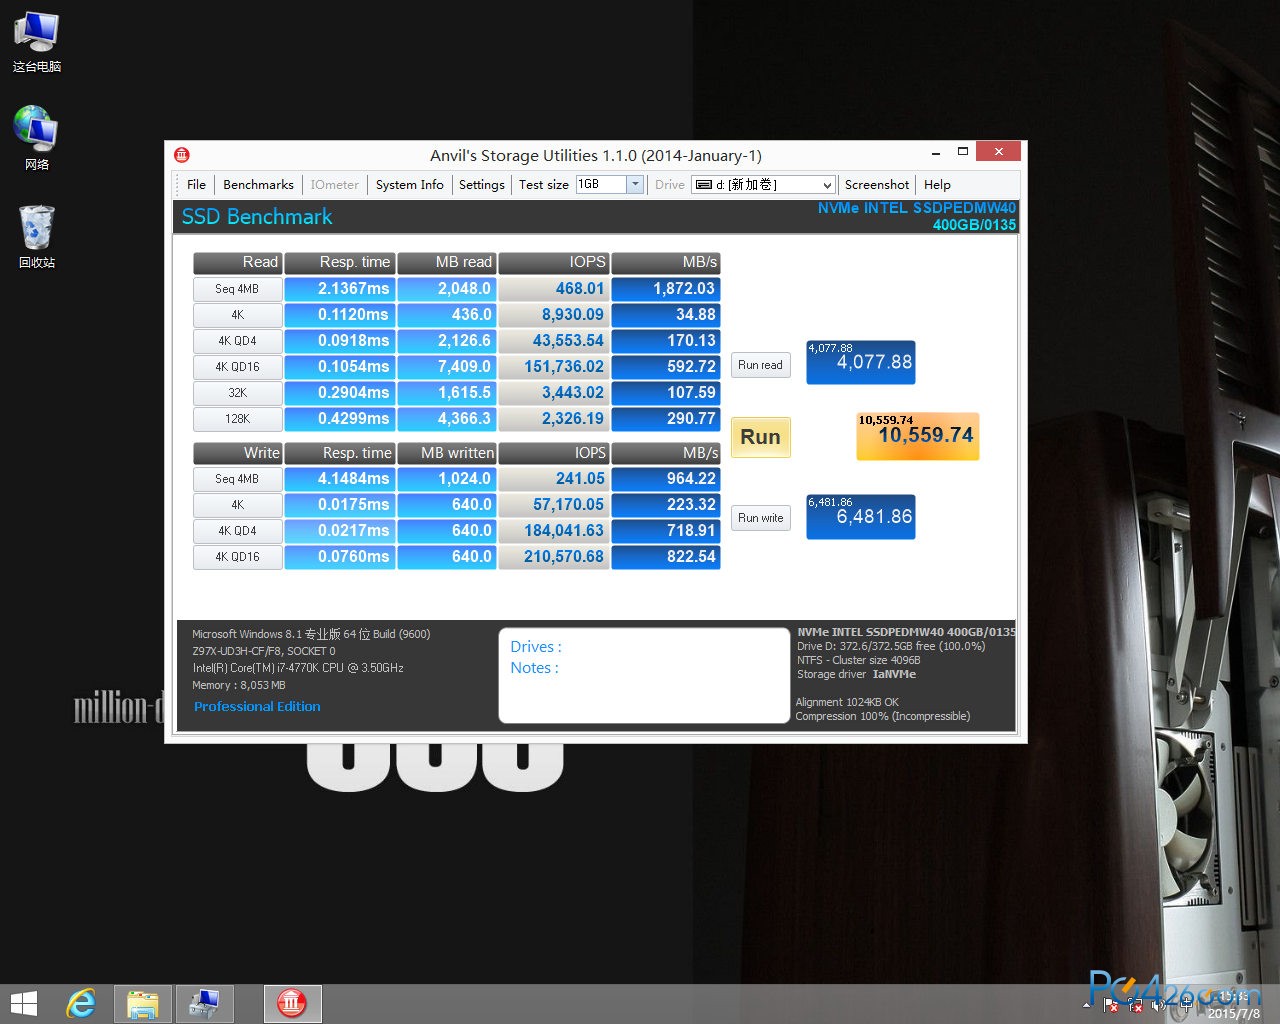Open the 网络 network desktop icon

coord(37,139)
